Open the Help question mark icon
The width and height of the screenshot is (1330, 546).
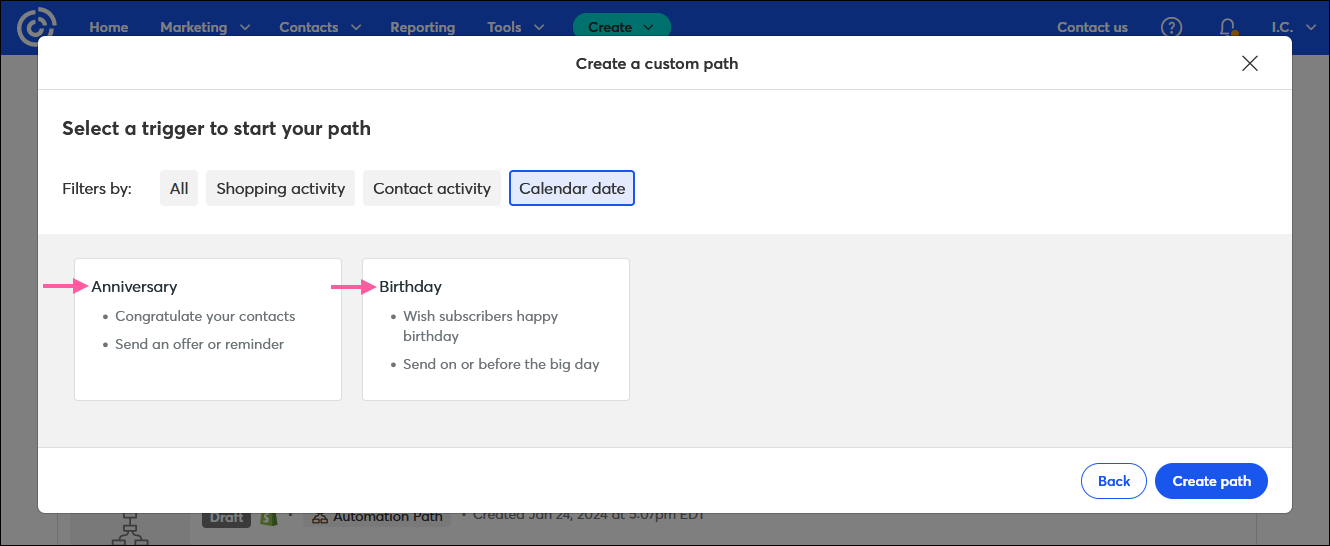point(1171,27)
